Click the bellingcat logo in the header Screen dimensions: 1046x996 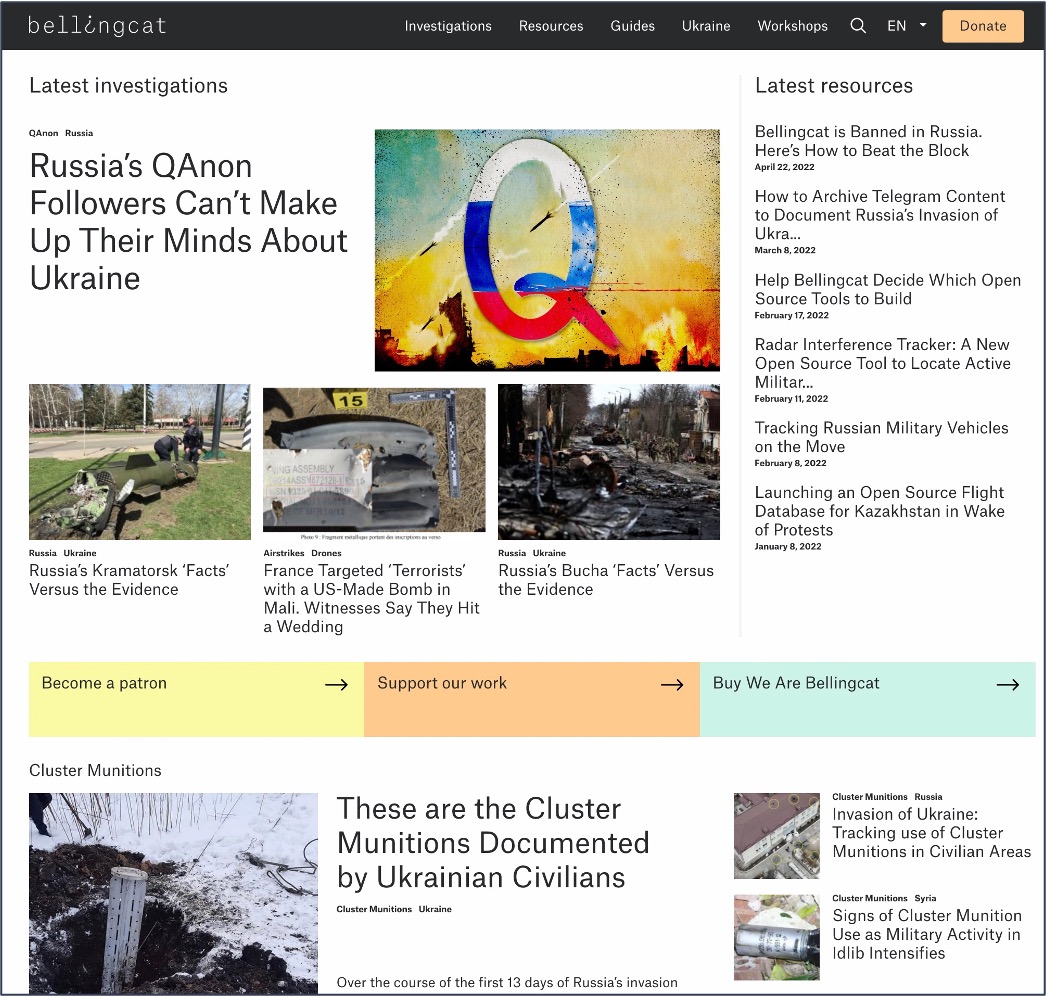point(97,25)
